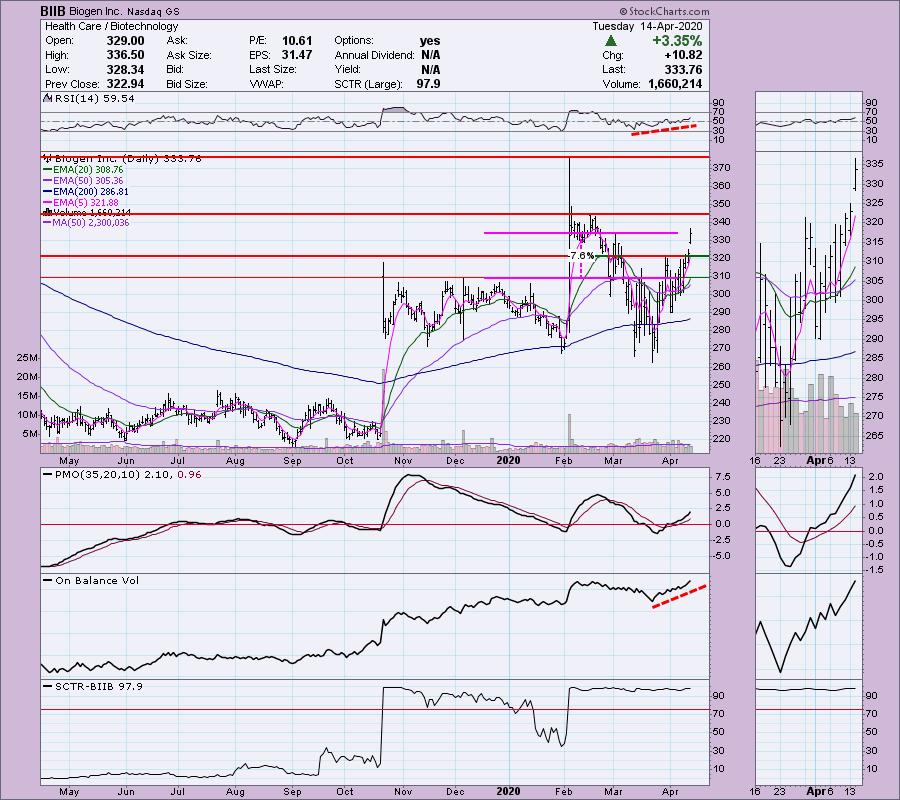Click the +3.35% percent change

pyautogui.click(x=677, y=41)
